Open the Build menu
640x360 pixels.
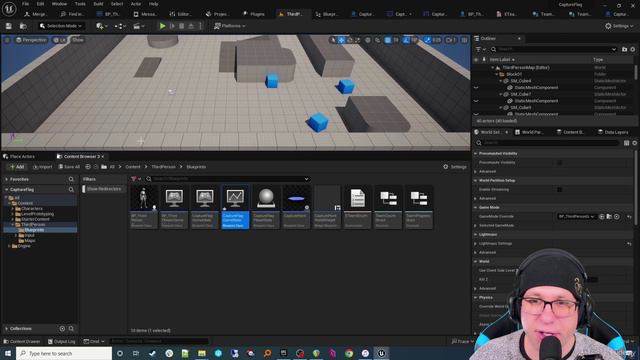[x=98, y=4]
